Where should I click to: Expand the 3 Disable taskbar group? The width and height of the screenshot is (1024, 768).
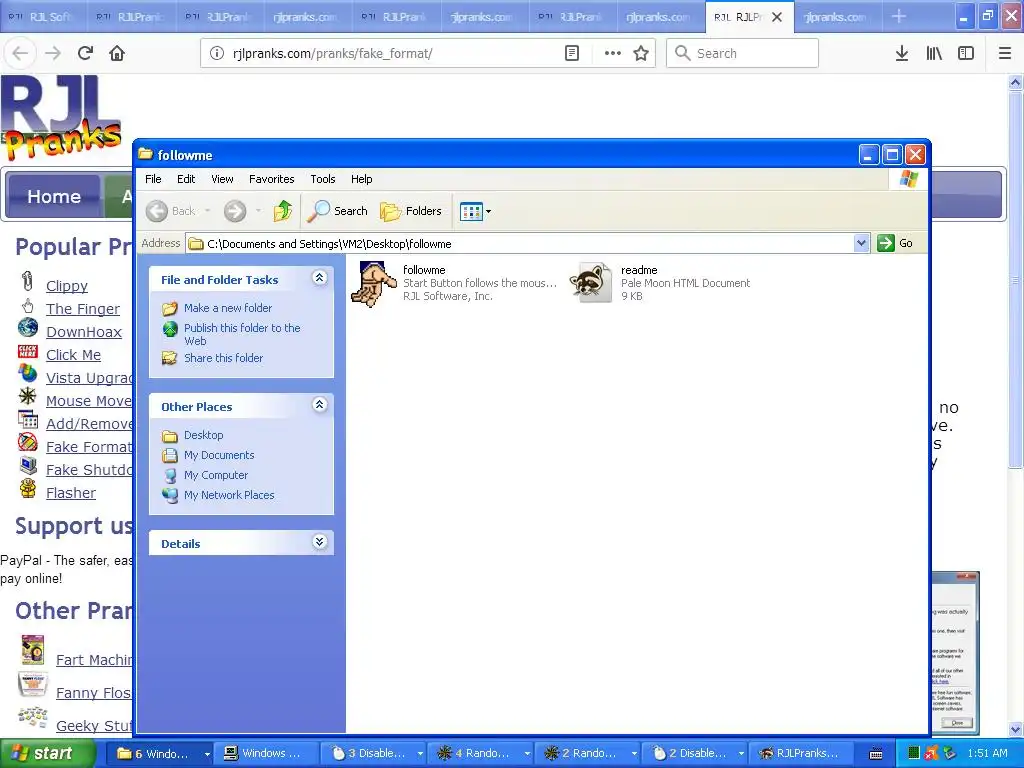tap(420, 754)
